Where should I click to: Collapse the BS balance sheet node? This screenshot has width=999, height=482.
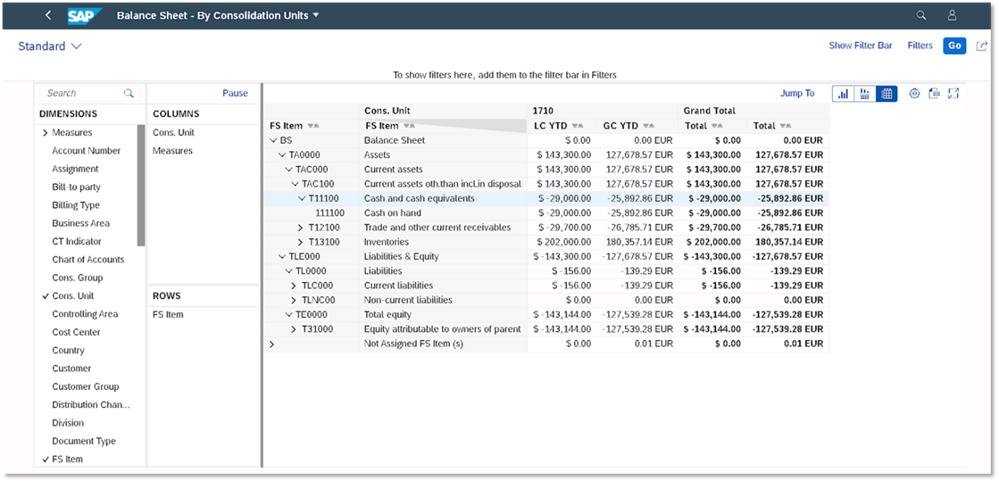(273, 141)
